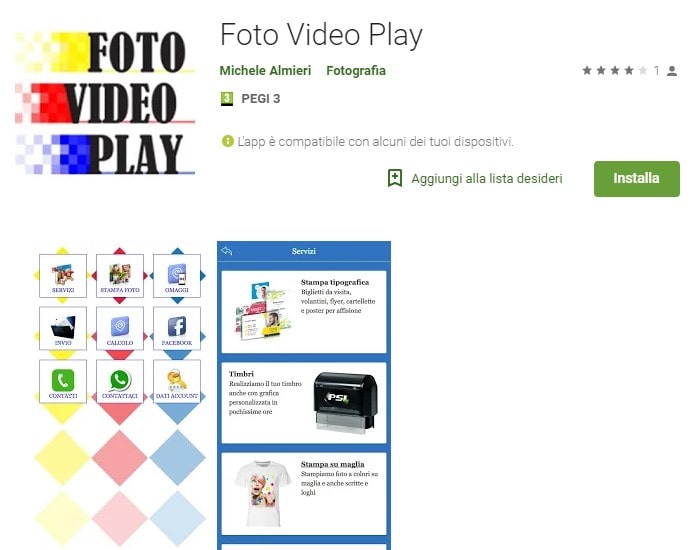Tap the Invio folder icon
Viewport: 700px width, 550px height.
[63, 327]
